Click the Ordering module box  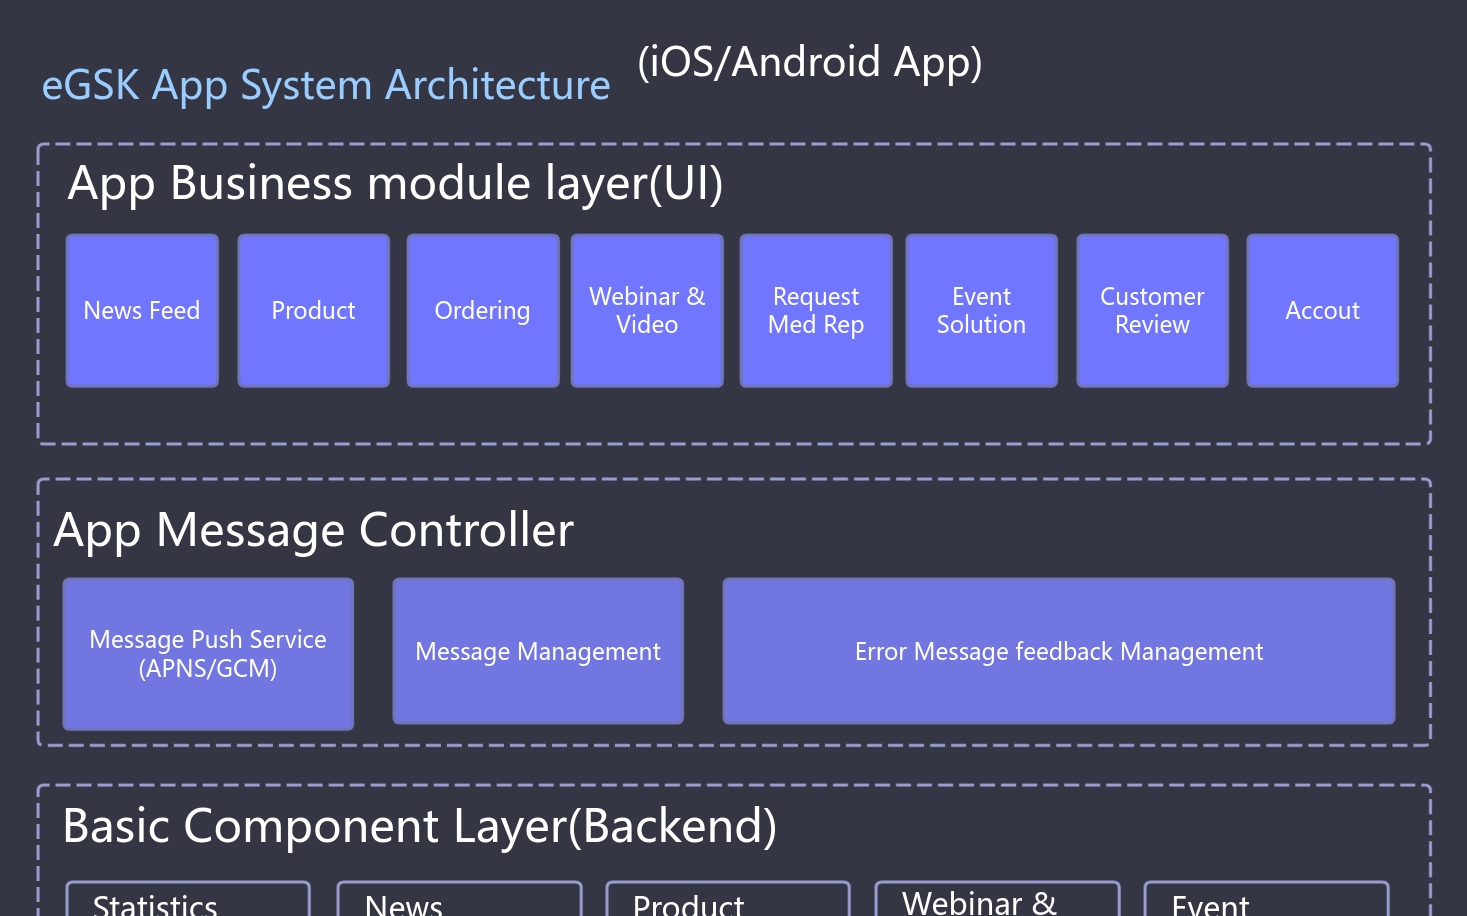482,311
